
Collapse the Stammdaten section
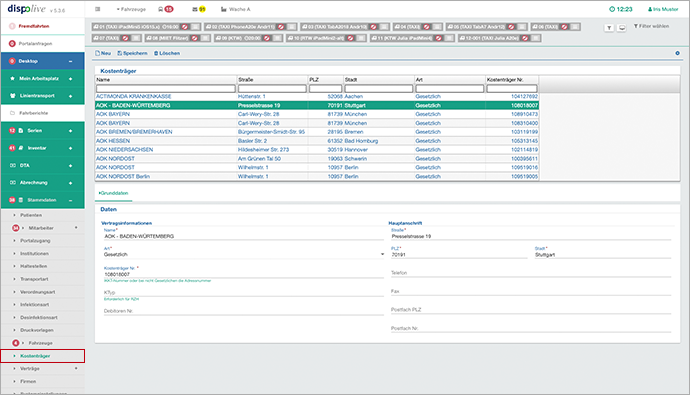coord(70,200)
